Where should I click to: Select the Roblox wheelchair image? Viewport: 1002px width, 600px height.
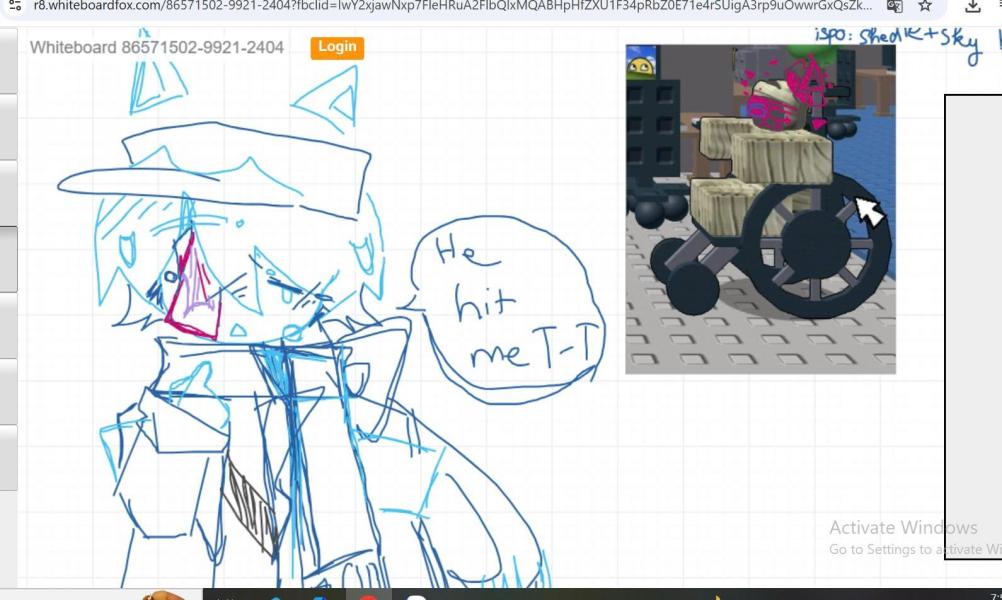point(760,210)
